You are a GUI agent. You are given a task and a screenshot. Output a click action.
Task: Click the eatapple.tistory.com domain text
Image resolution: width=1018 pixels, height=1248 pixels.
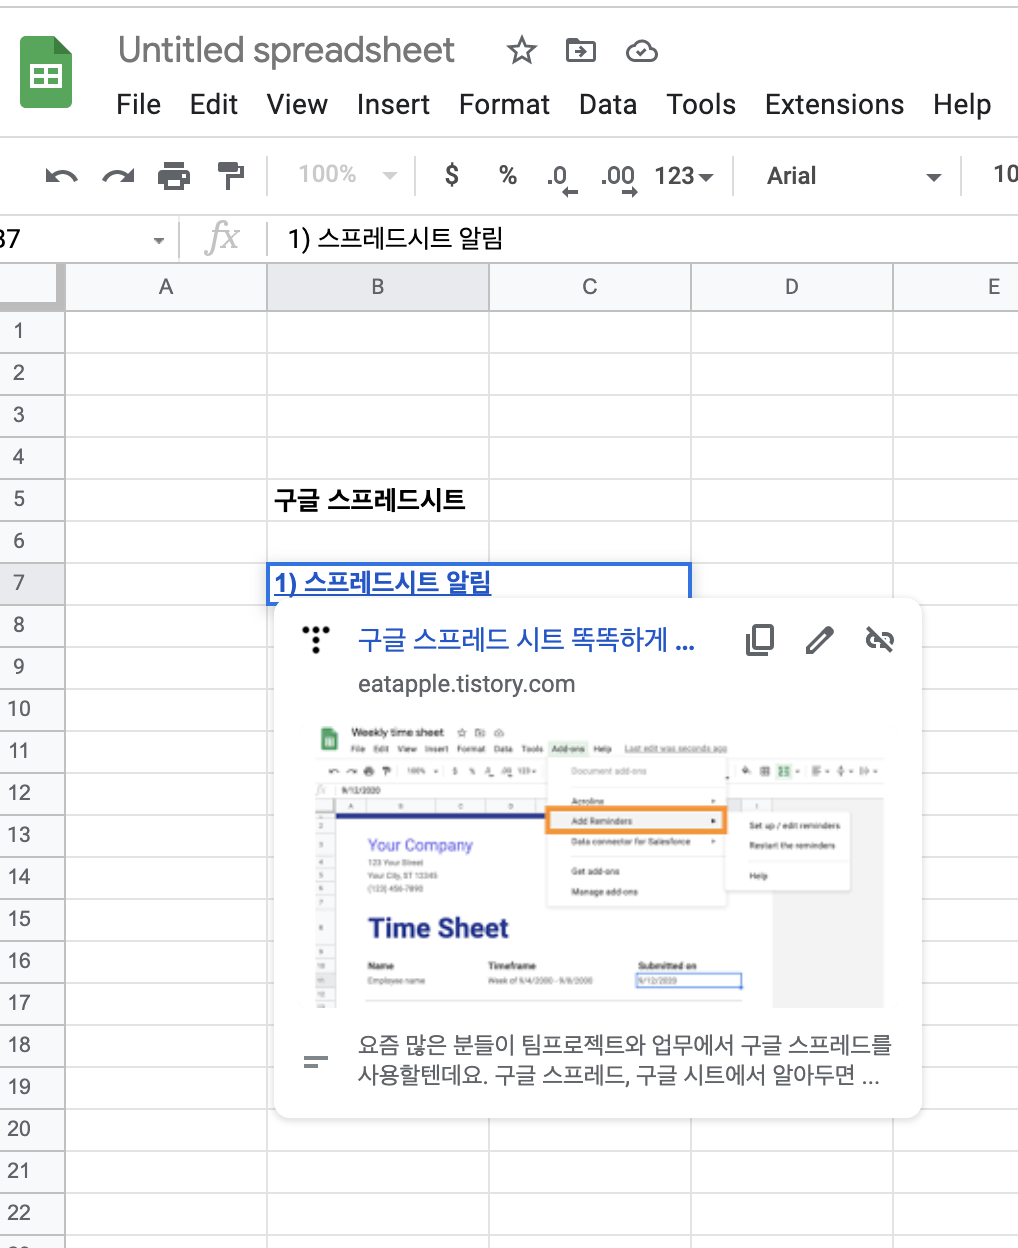pyautogui.click(x=466, y=684)
